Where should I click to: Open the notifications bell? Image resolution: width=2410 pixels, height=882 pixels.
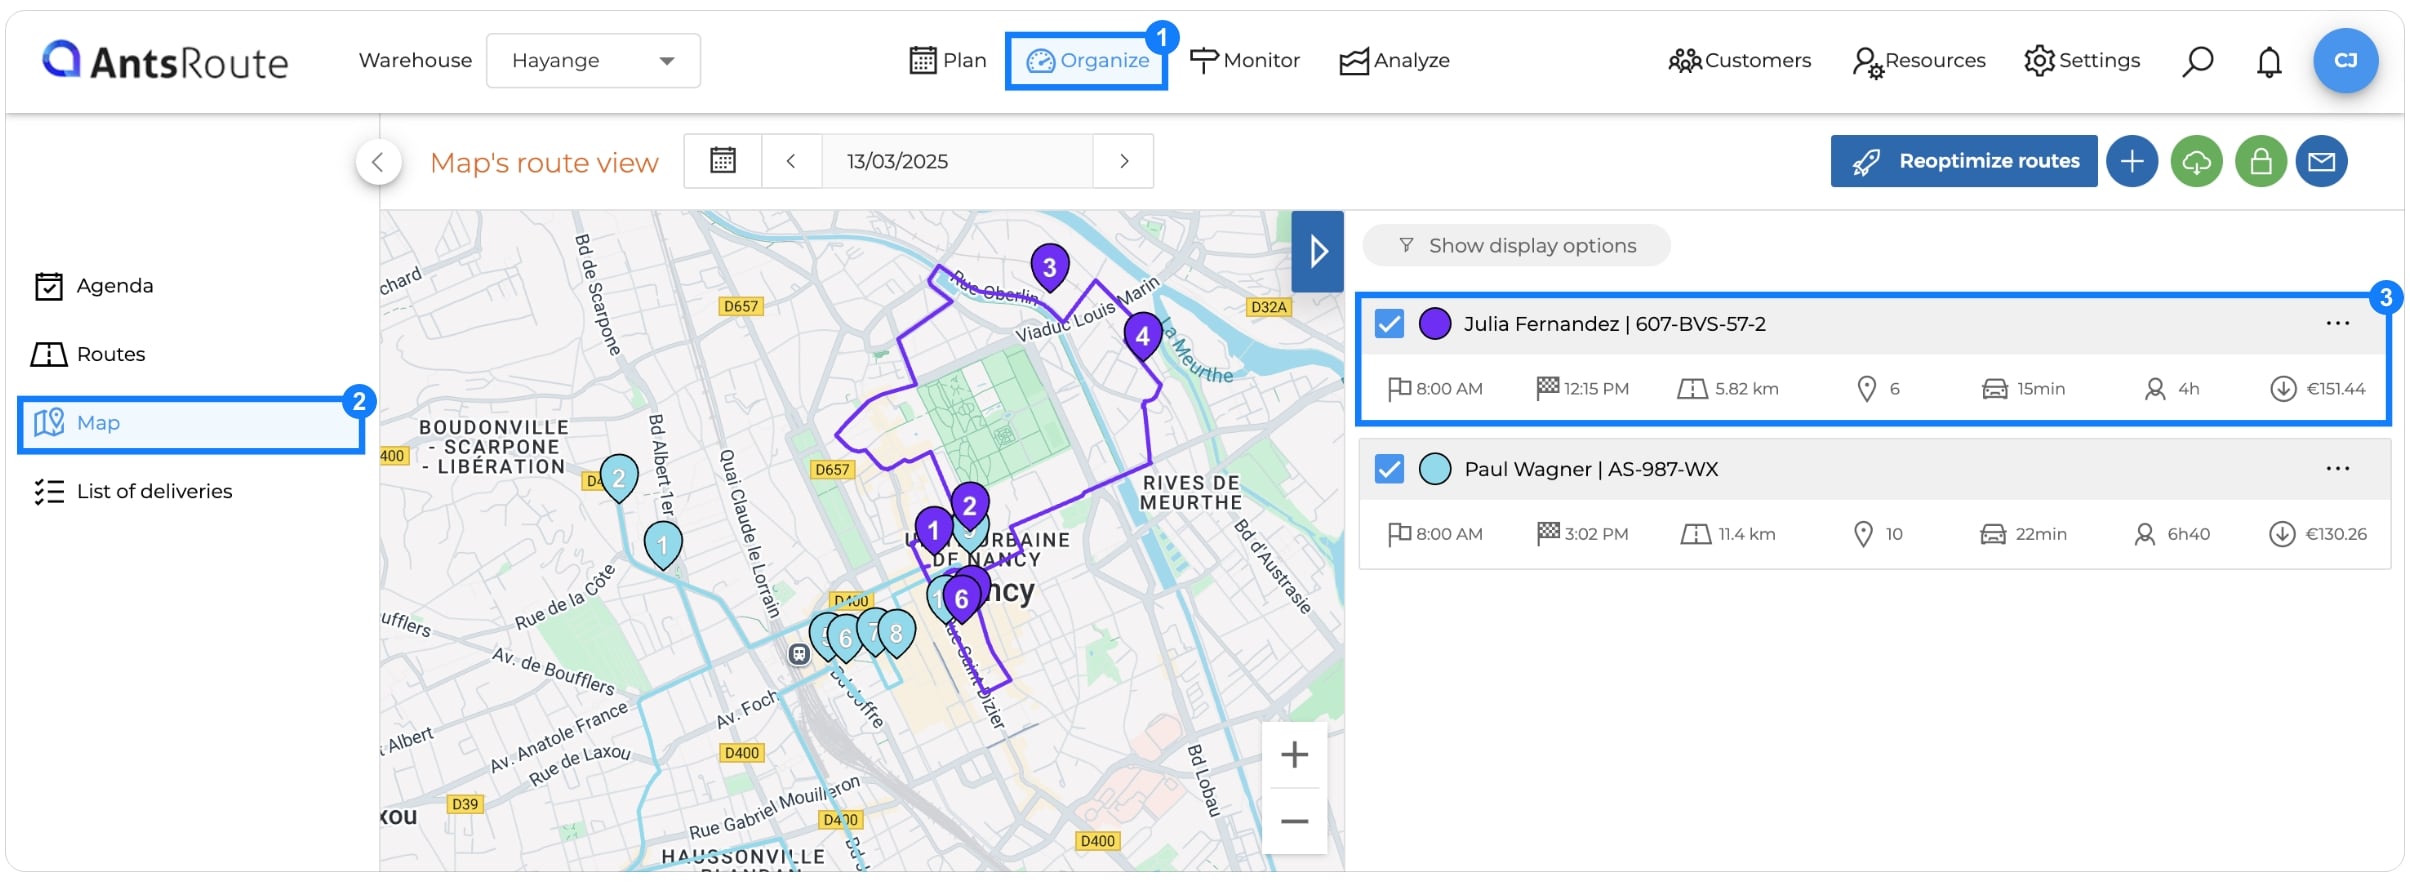2269,62
